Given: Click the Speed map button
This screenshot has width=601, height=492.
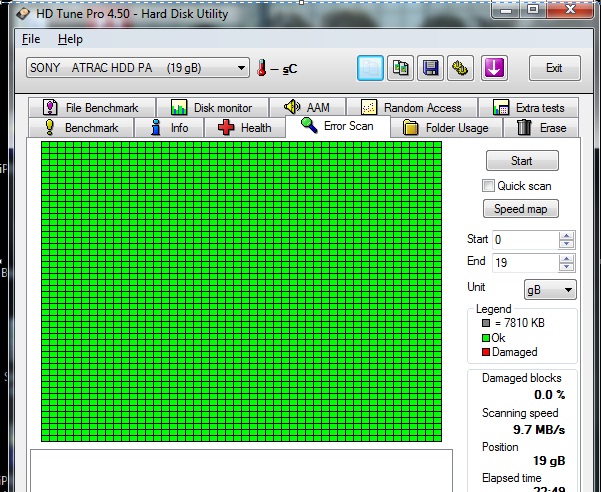Looking at the screenshot, I should pyautogui.click(x=522, y=209).
